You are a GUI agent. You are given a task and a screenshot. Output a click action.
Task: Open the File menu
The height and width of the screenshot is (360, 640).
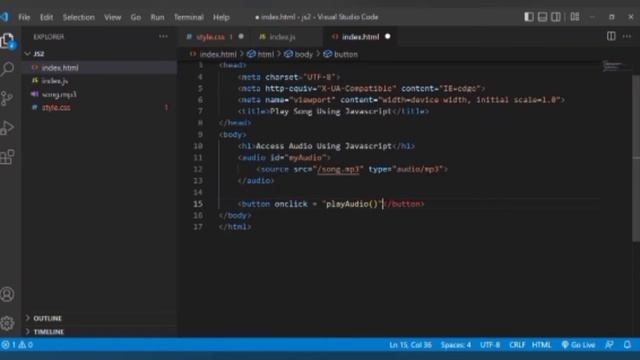click(24, 17)
